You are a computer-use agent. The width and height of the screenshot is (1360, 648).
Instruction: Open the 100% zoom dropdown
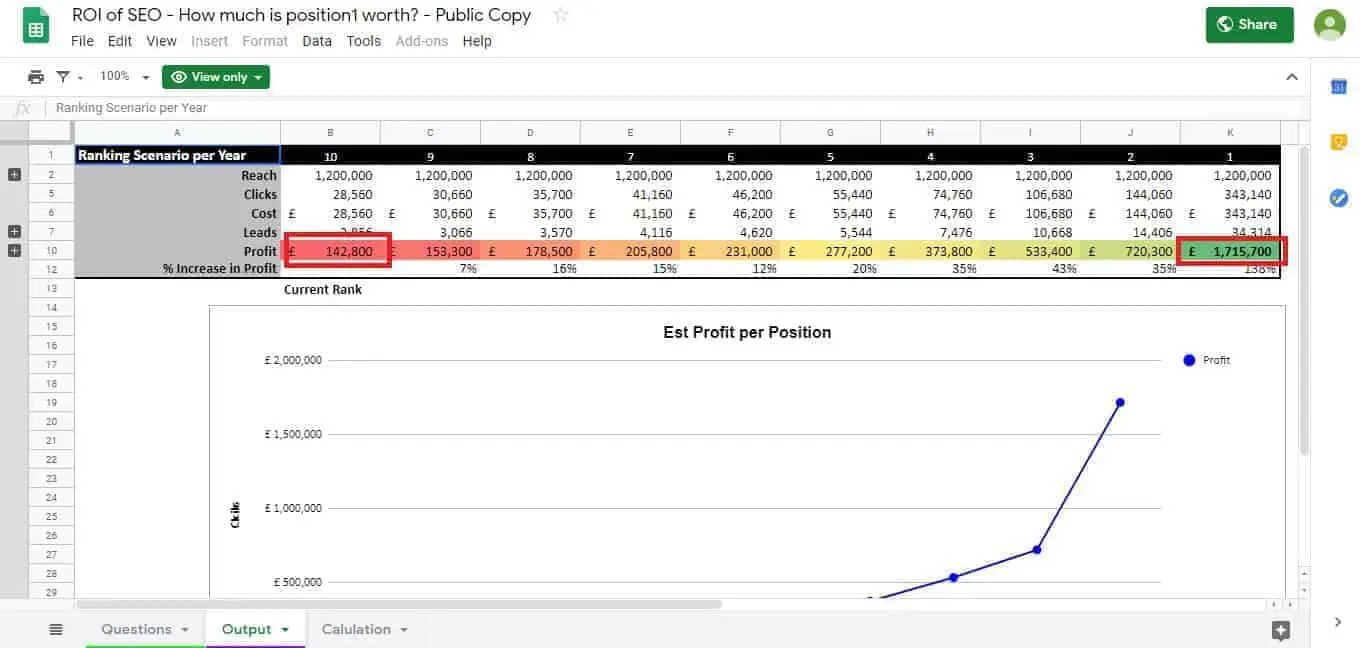pos(125,77)
